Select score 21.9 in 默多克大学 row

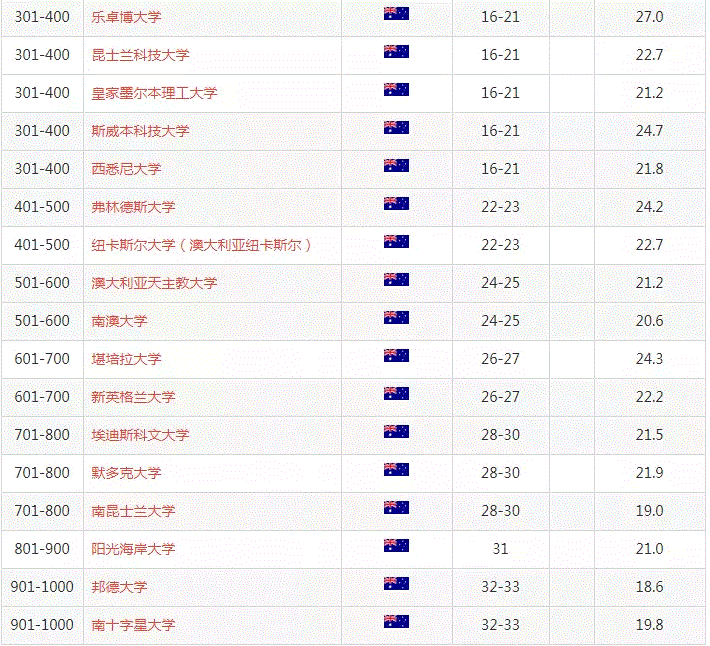[x=649, y=474]
